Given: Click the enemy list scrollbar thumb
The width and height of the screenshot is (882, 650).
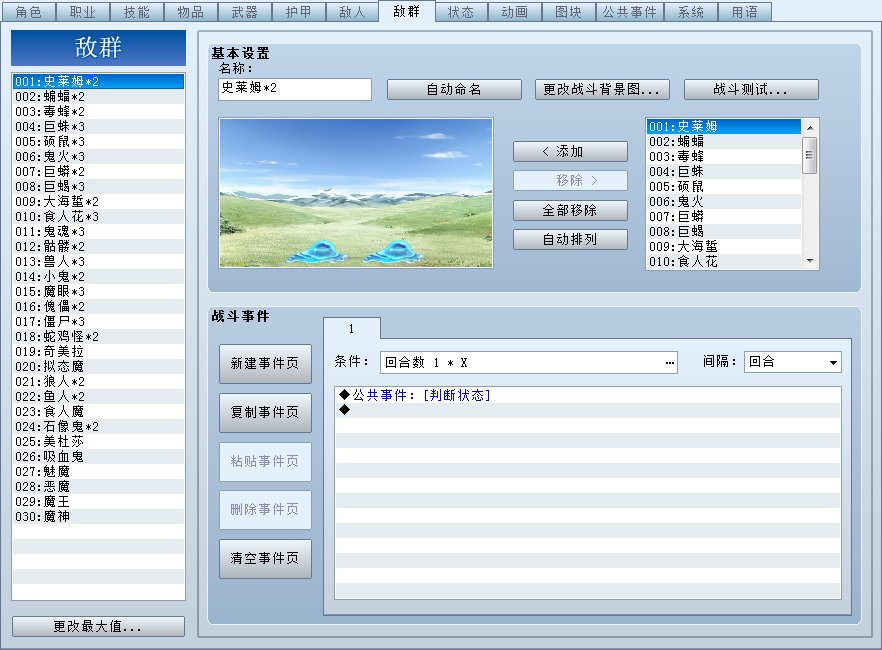Looking at the screenshot, I should coord(810,155).
